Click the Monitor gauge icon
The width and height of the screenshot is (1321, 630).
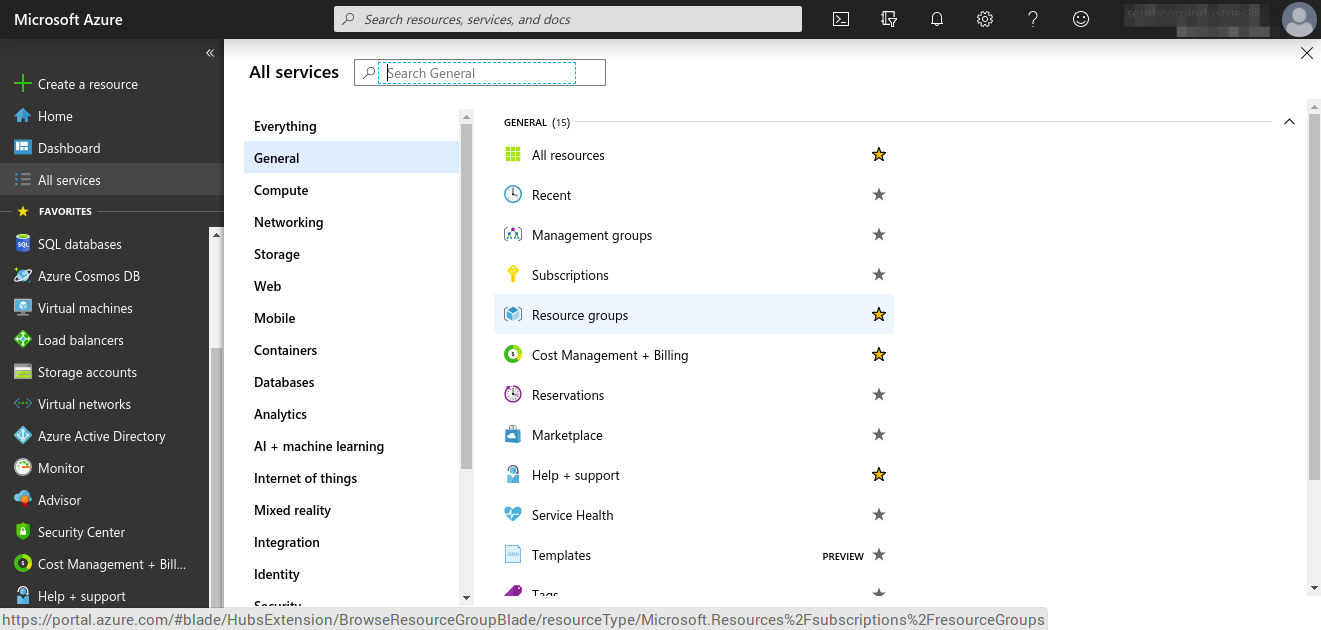click(22, 468)
